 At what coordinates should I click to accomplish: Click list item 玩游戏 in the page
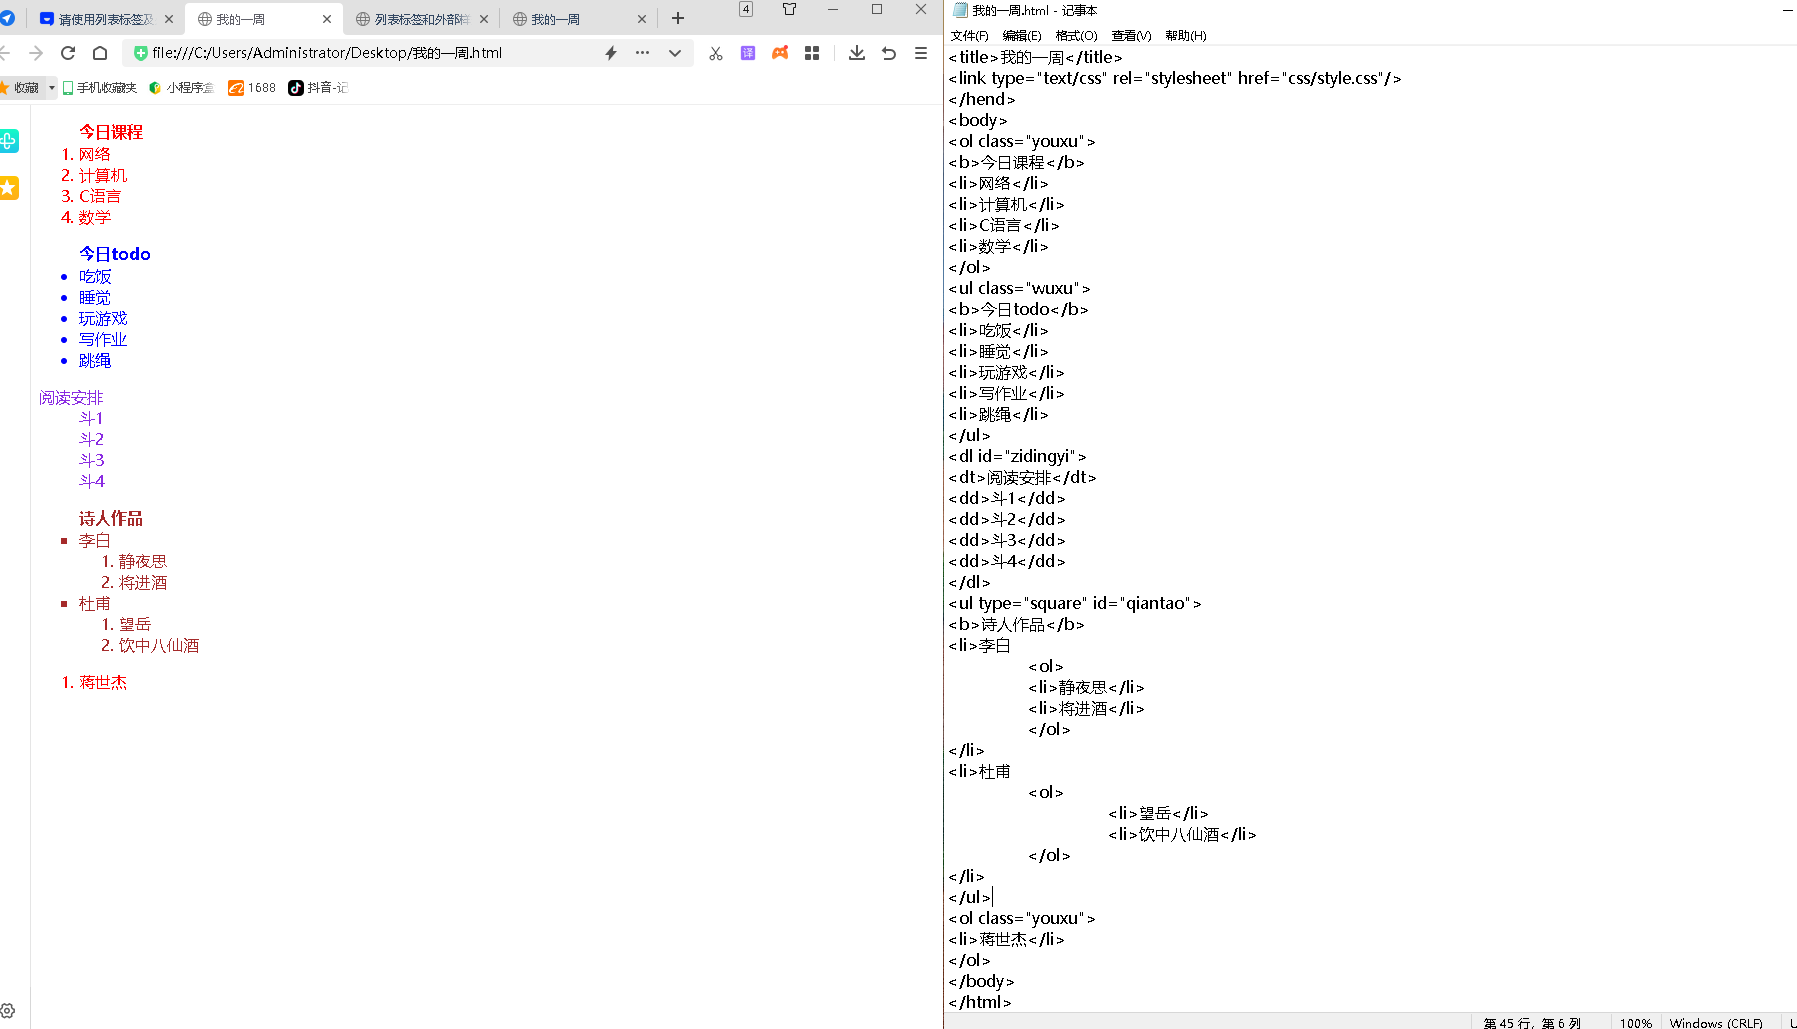tap(103, 318)
